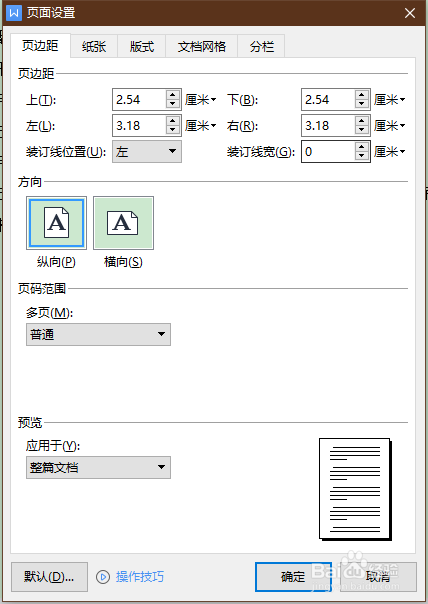Increase the top margin with the up arrow
Image resolution: width=428 pixels, height=604 pixels.
click(173, 95)
